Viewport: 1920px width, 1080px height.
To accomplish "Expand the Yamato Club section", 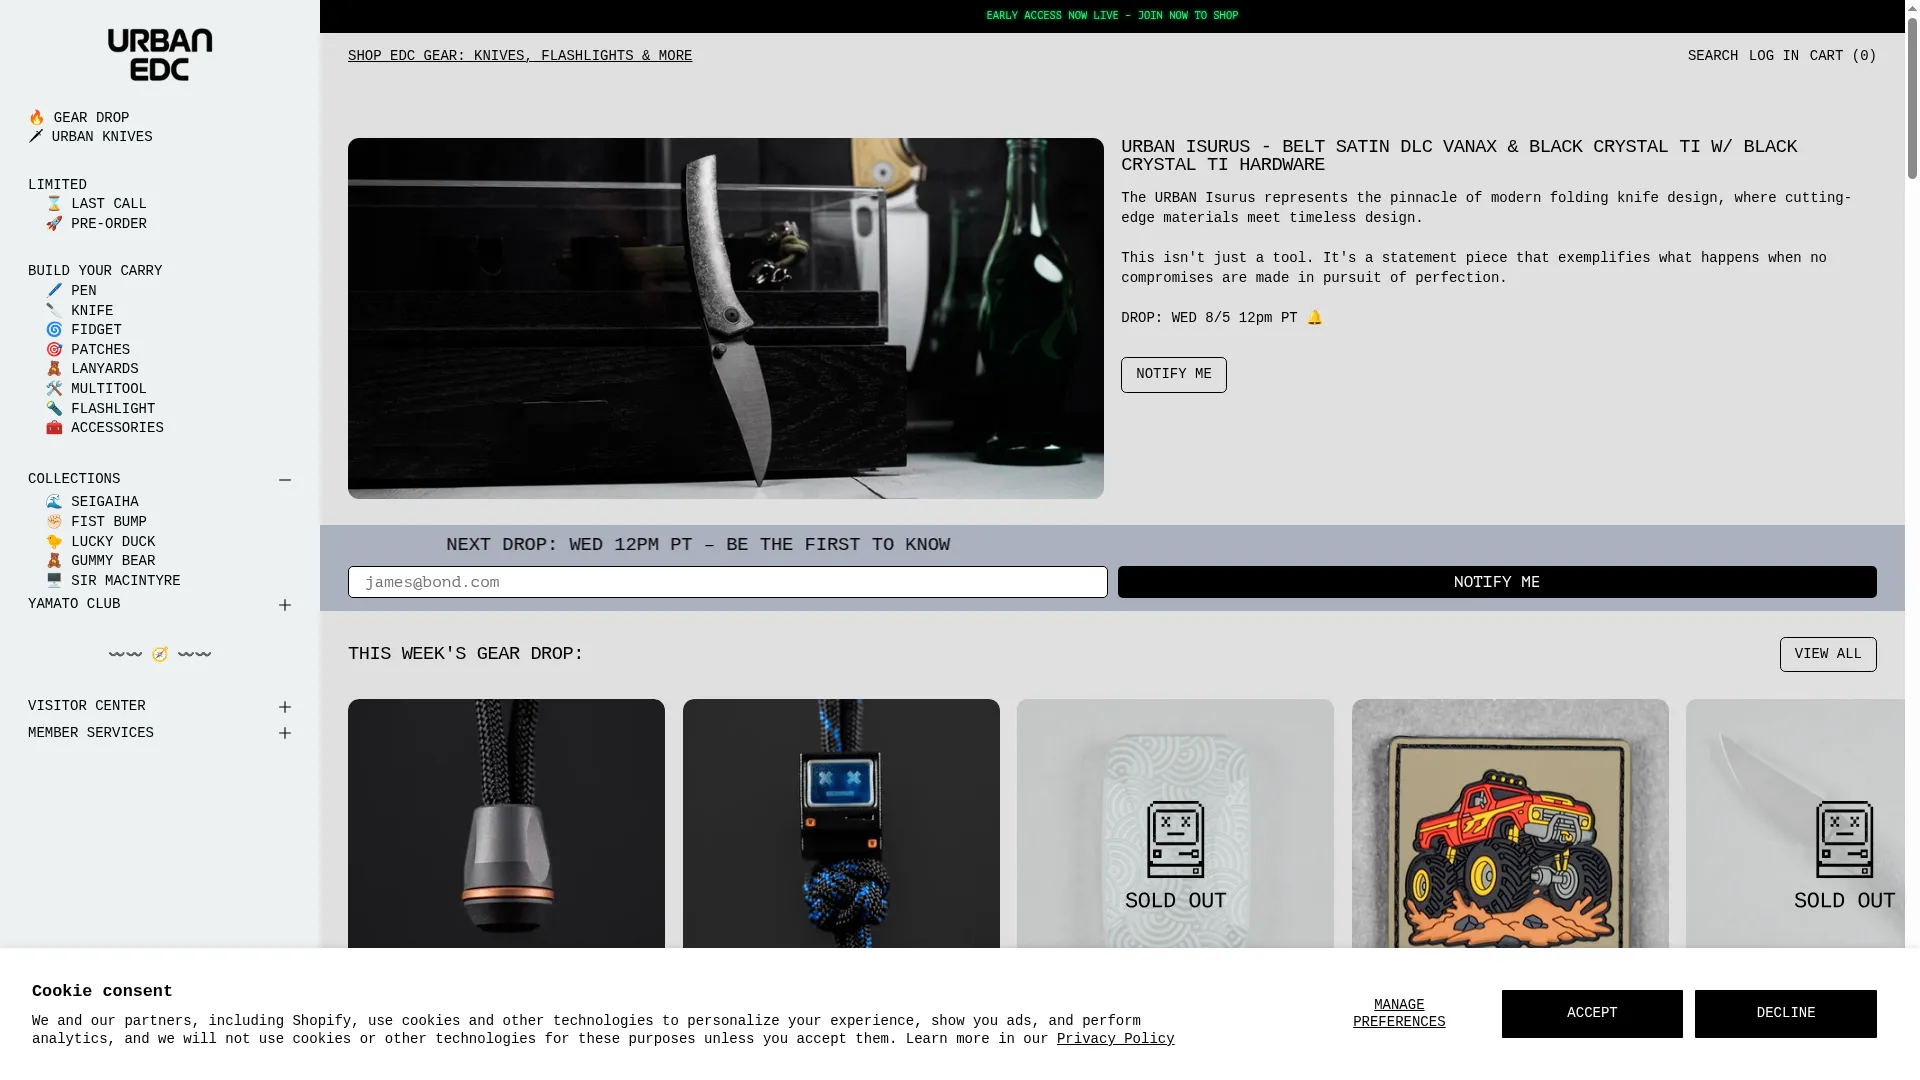I will (285, 605).
